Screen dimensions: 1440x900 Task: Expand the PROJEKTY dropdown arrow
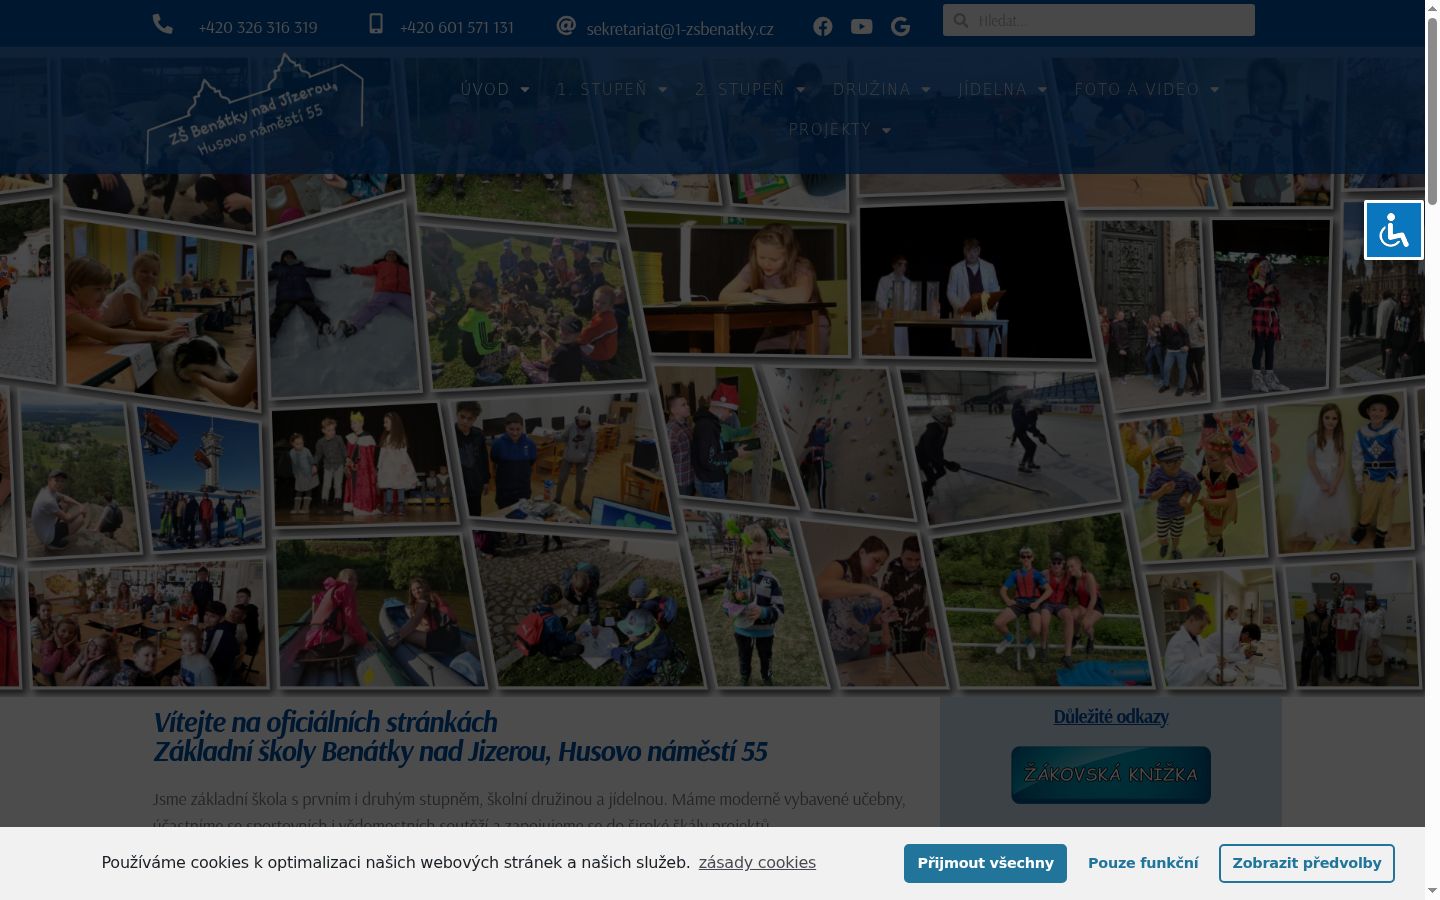[x=887, y=130]
